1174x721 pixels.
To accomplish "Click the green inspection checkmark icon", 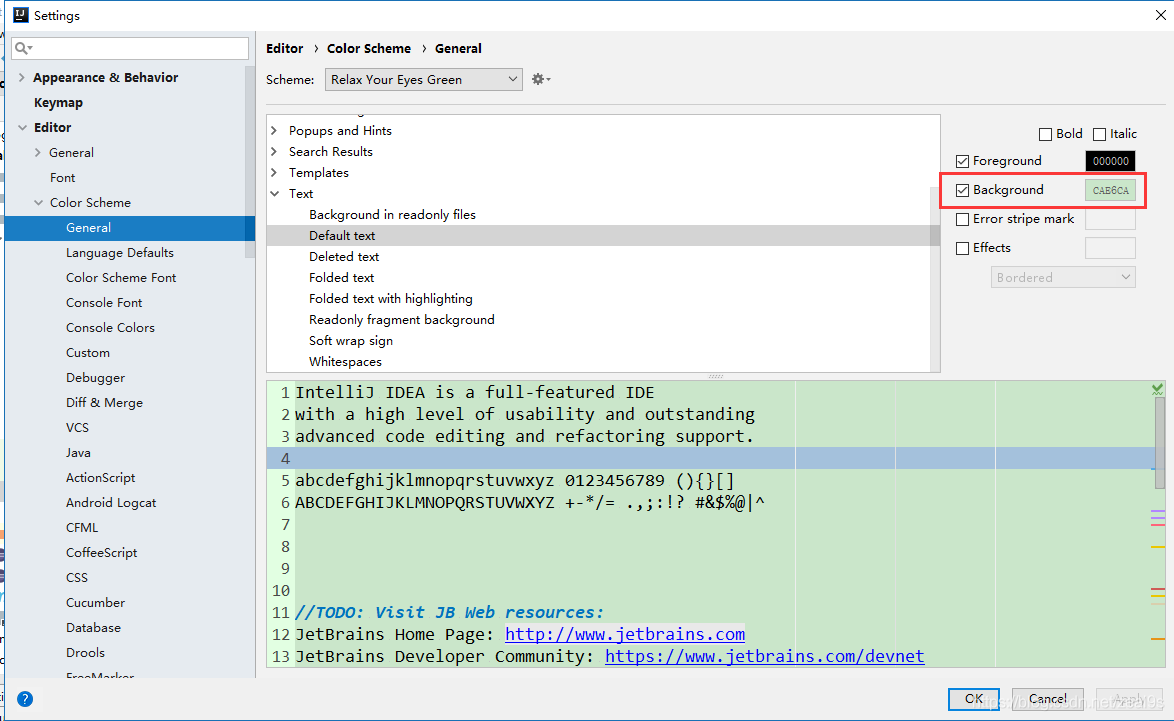I will [1158, 389].
